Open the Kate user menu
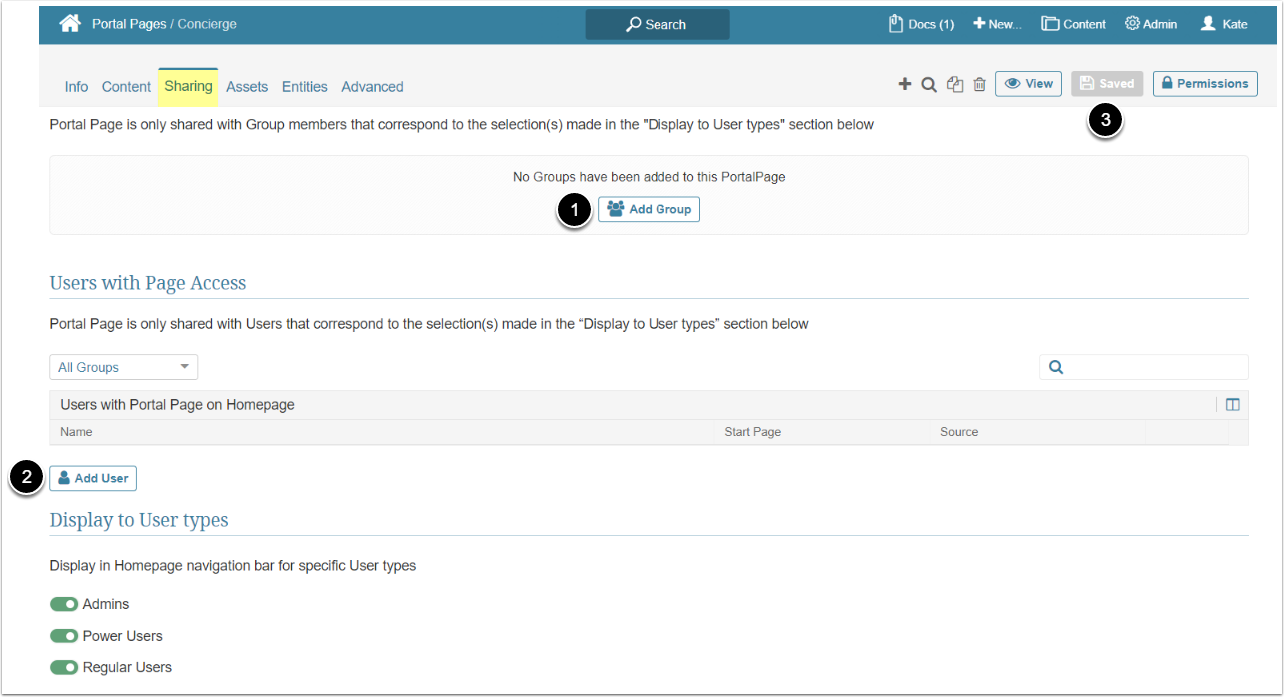This screenshot has width=1284, height=697. coord(1224,24)
